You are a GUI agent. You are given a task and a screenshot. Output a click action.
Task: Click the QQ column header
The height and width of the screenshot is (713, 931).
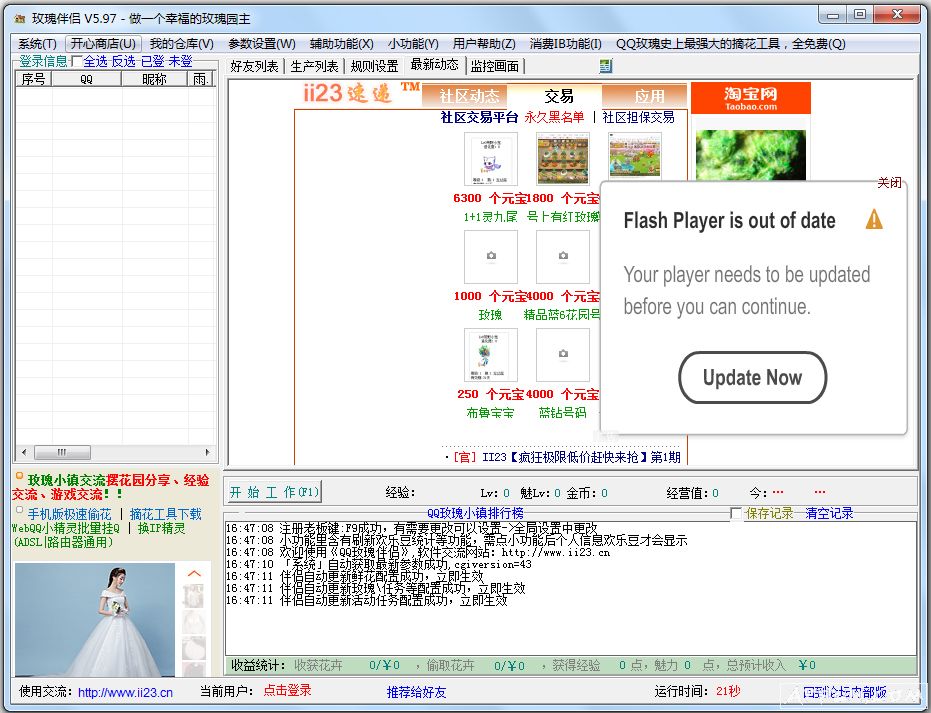point(87,79)
